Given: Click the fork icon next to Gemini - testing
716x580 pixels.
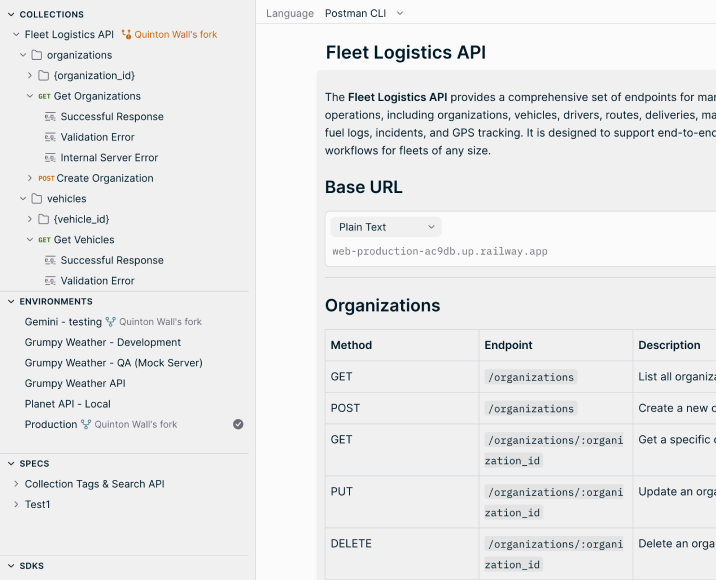Looking at the screenshot, I should (111, 322).
